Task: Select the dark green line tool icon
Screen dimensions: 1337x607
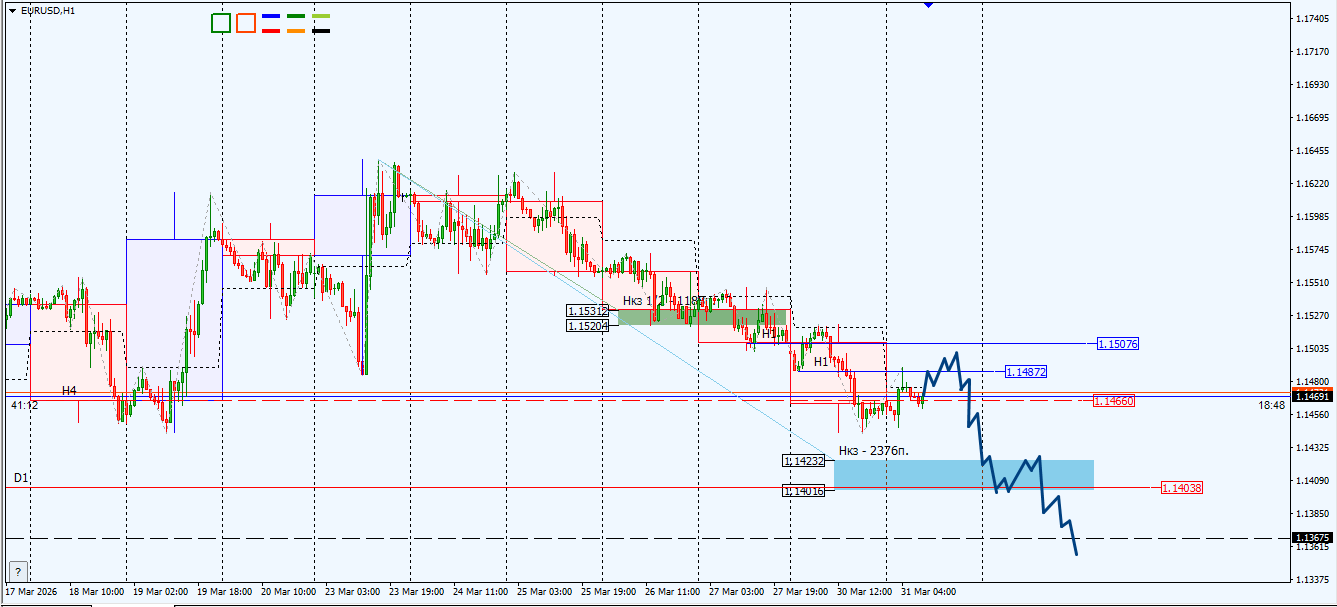Action: point(296,15)
